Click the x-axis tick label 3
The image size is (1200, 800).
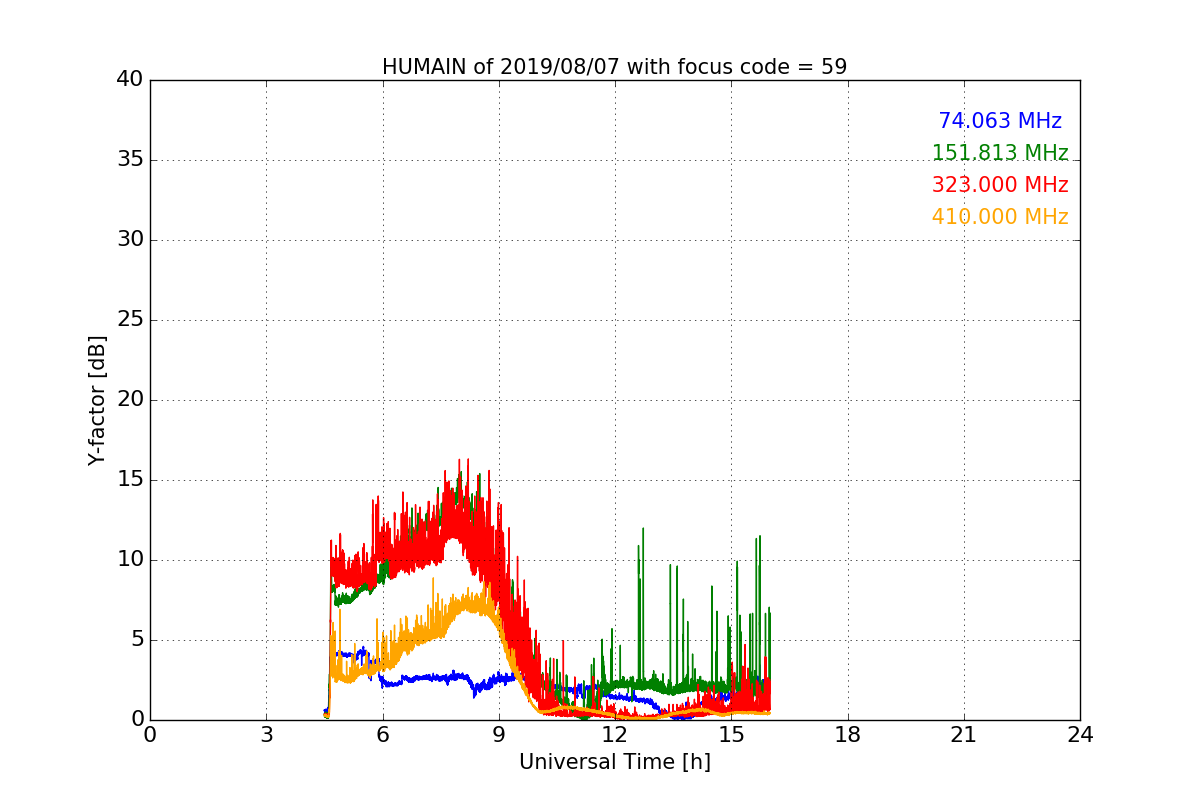click(266, 735)
